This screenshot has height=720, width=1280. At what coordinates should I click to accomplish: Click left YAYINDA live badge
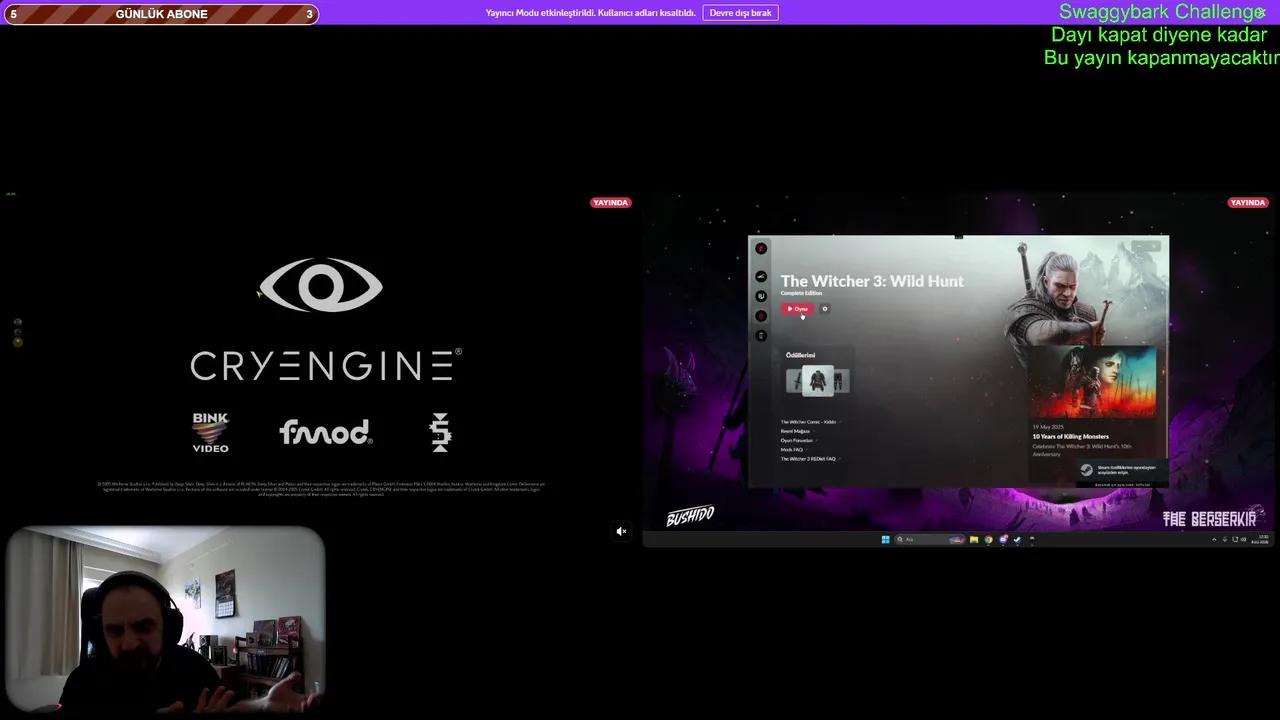610,203
